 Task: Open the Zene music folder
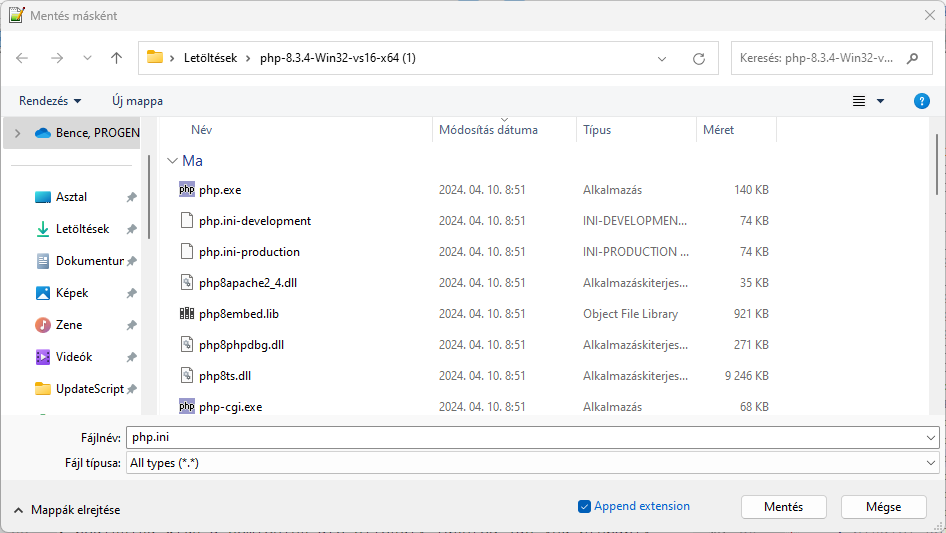pos(69,325)
